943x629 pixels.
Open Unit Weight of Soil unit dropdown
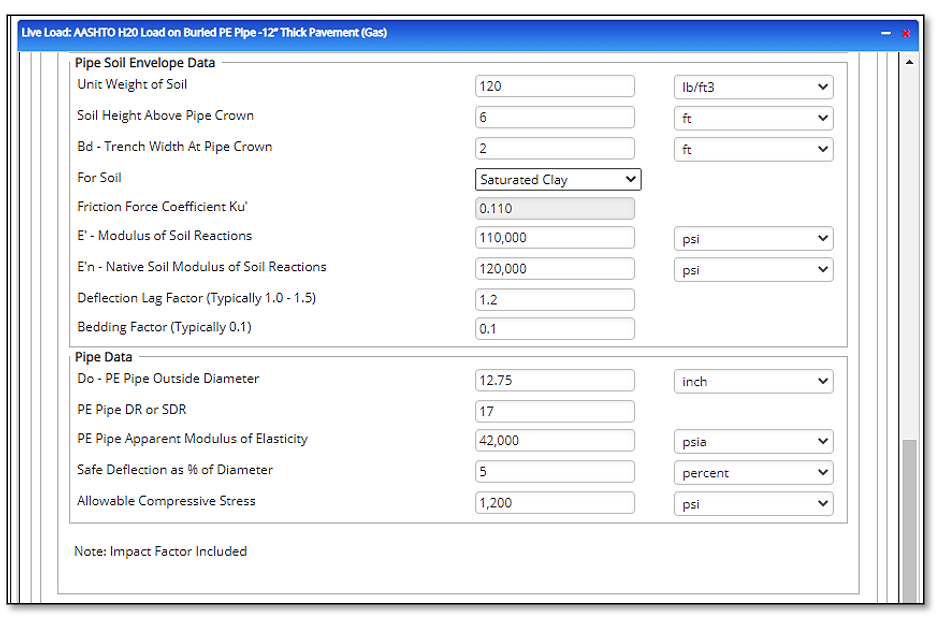click(753, 87)
